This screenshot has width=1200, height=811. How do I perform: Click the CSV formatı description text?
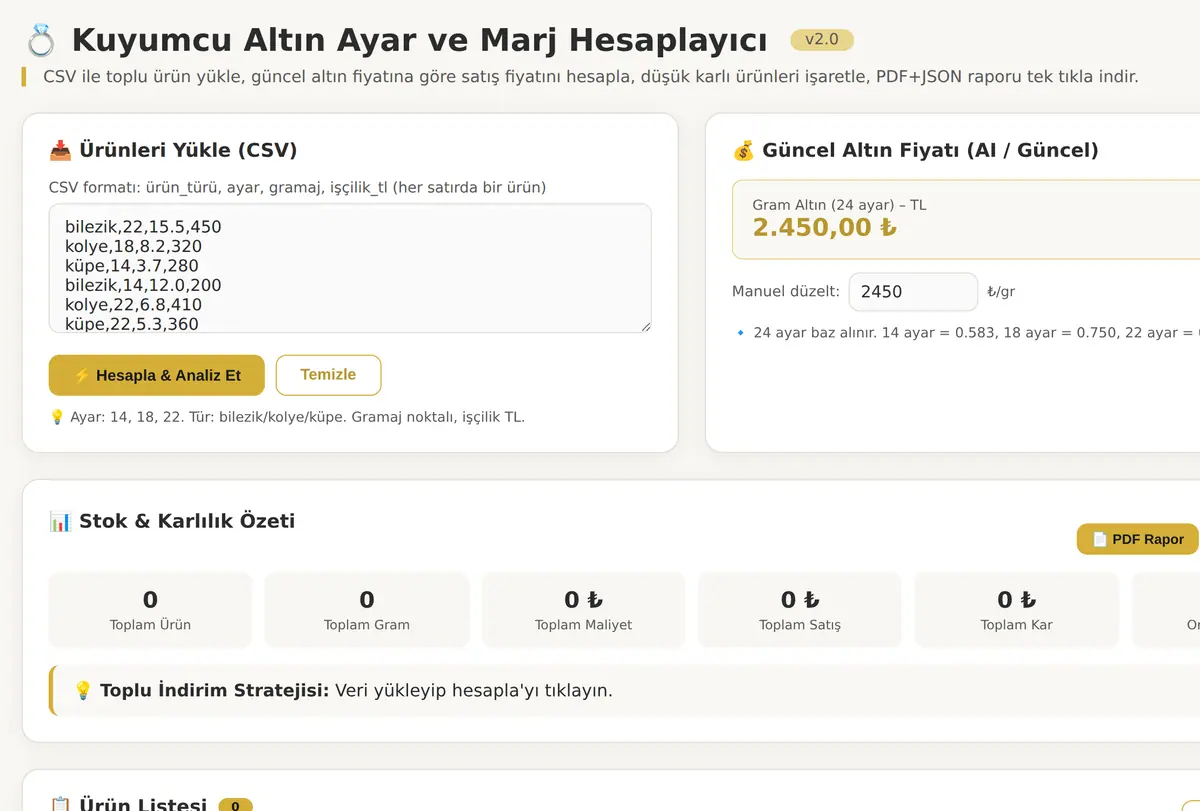297,188
